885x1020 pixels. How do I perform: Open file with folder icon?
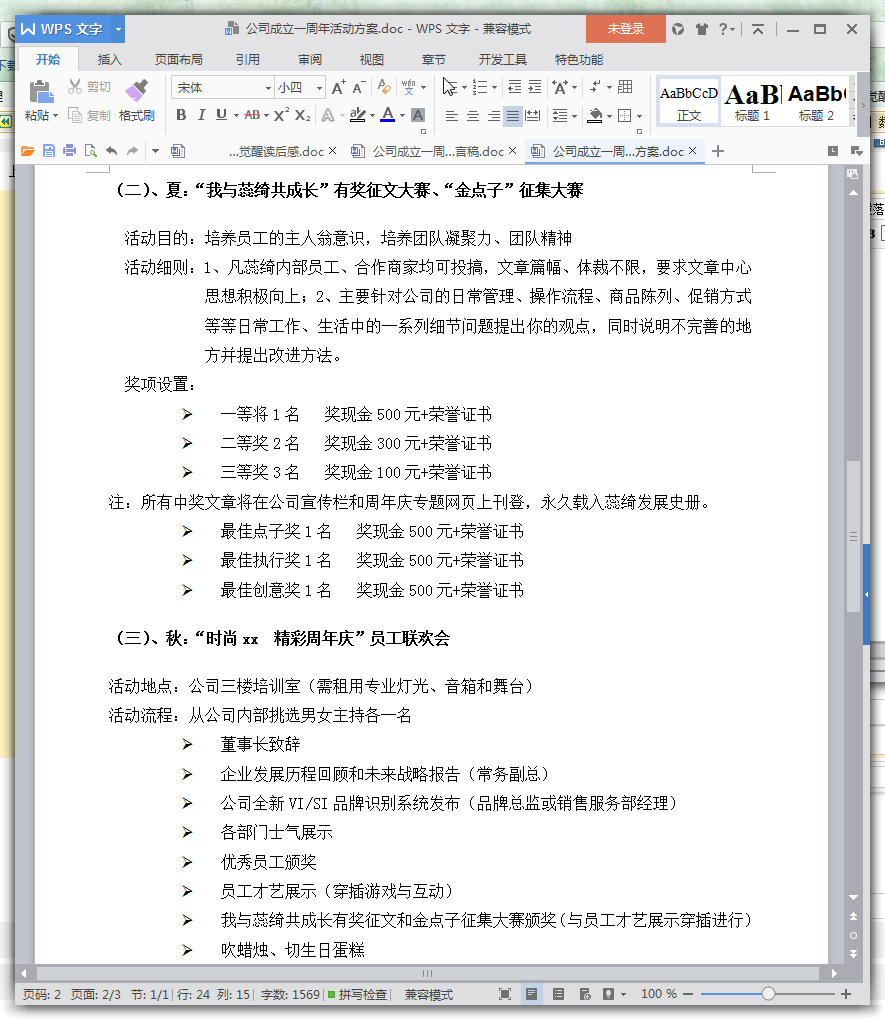(27, 151)
